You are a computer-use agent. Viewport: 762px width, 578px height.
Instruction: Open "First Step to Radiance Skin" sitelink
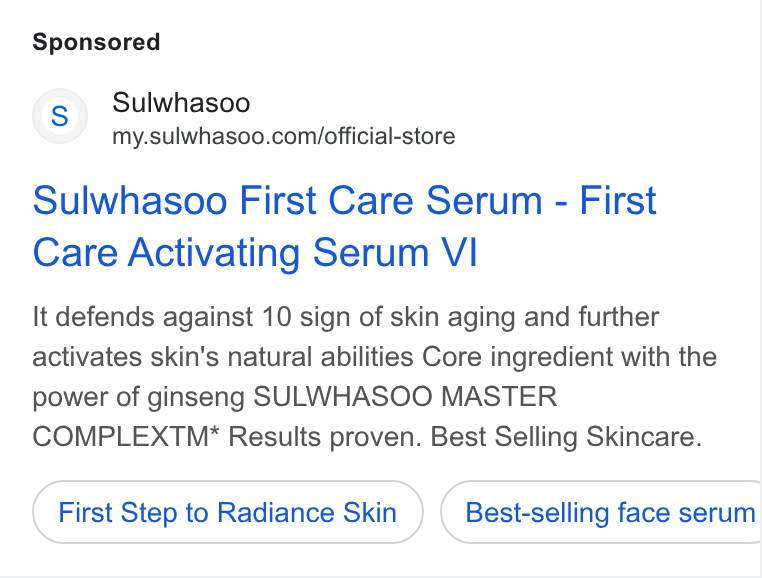click(x=228, y=512)
